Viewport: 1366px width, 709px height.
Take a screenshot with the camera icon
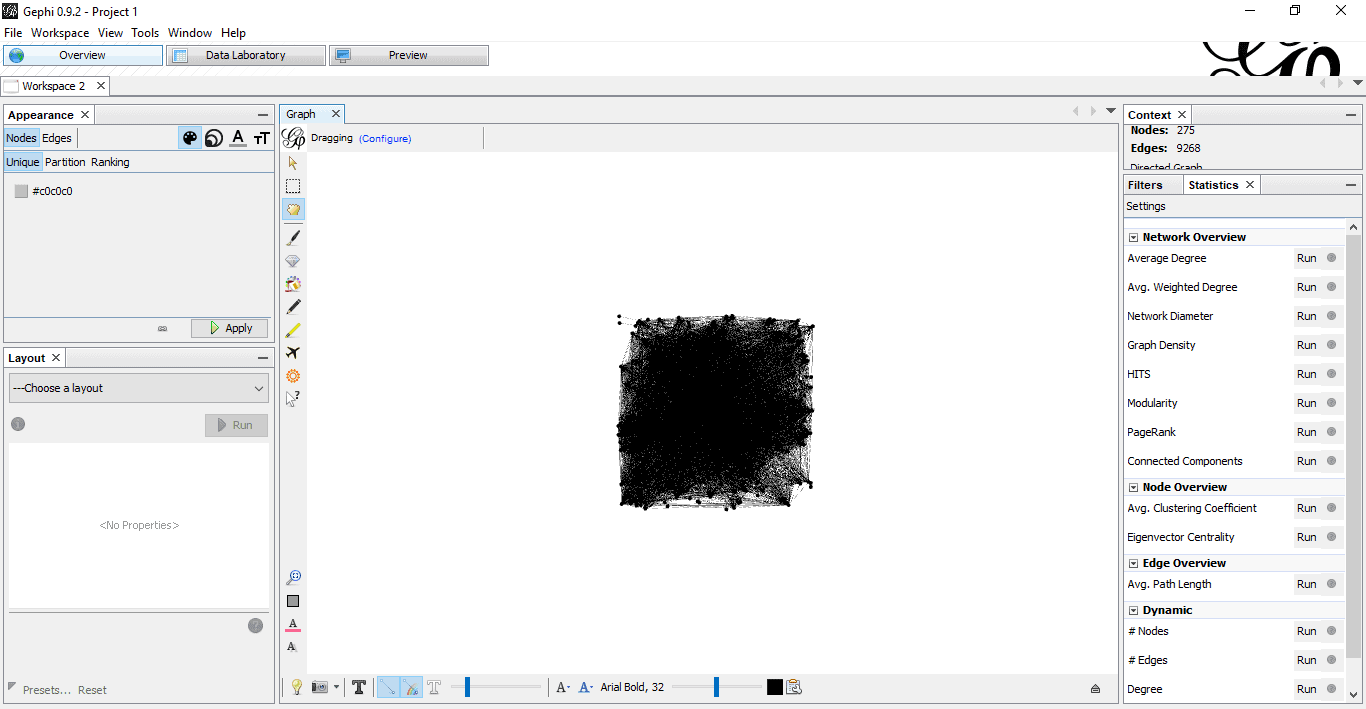coord(320,687)
